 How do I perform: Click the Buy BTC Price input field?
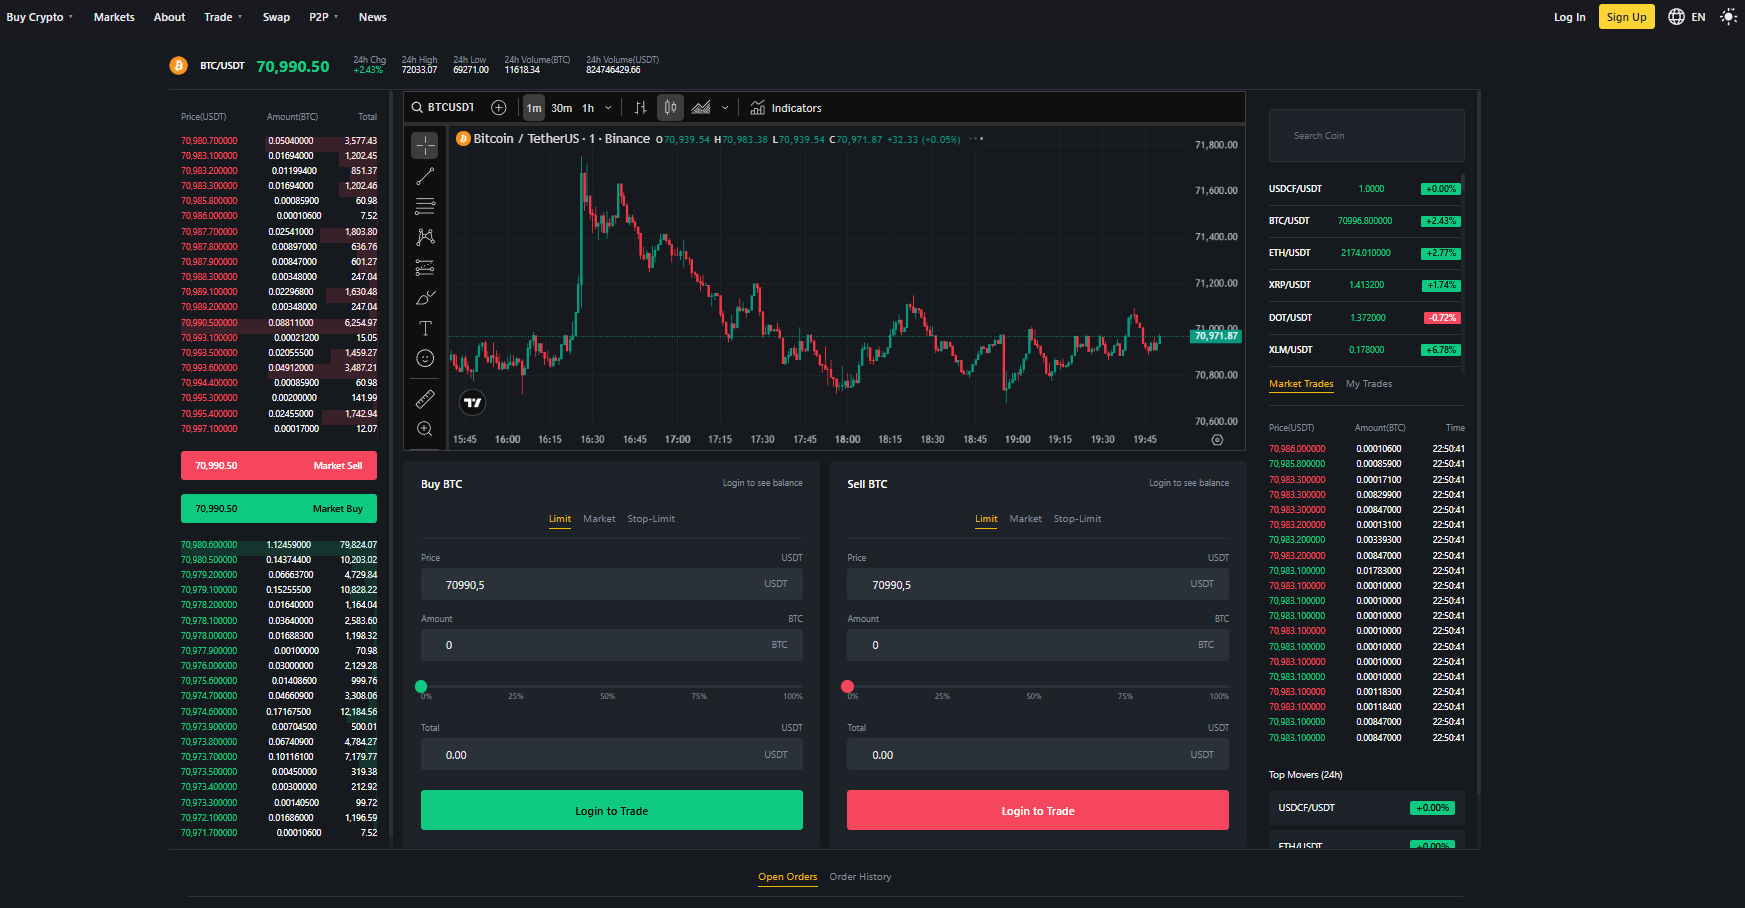(612, 584)
